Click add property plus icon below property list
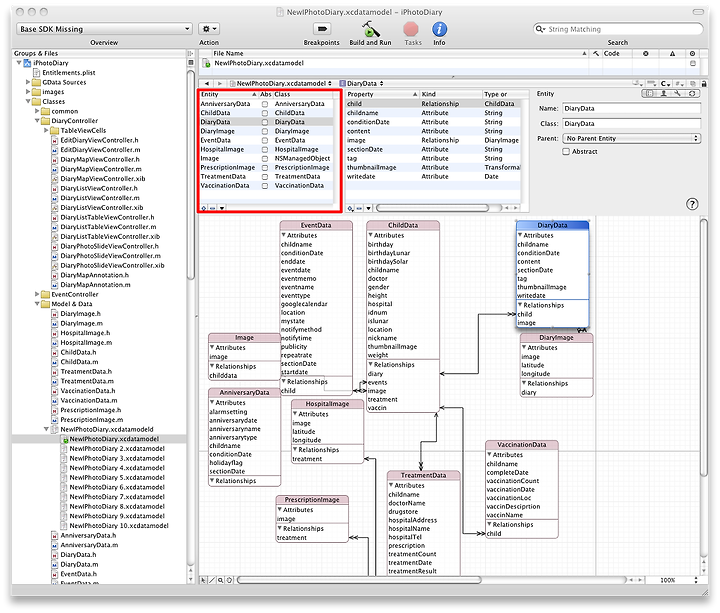The image size is (720, 613). 351,208
